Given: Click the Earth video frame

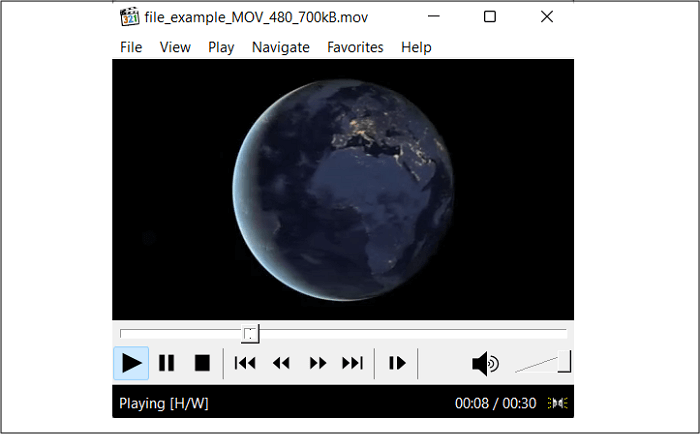Looking at the screenshot, I should coord(343,189).
